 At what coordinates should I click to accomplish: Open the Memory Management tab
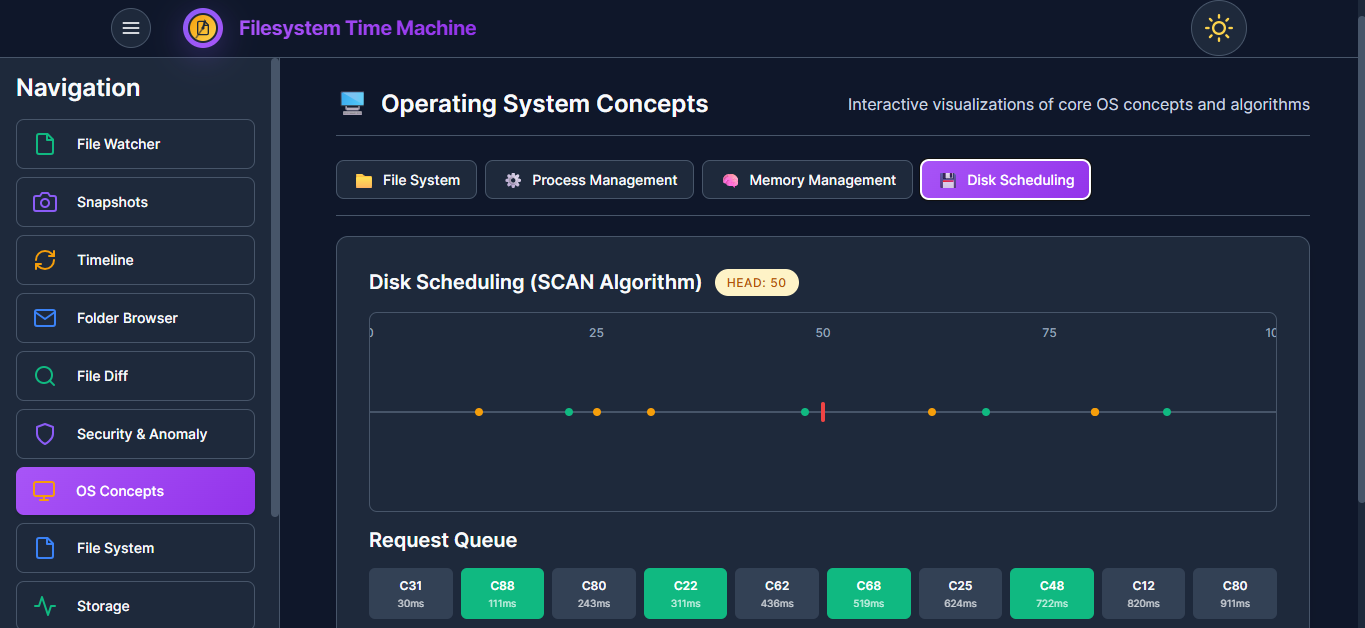pyautogui.click(x=807, y=179)
